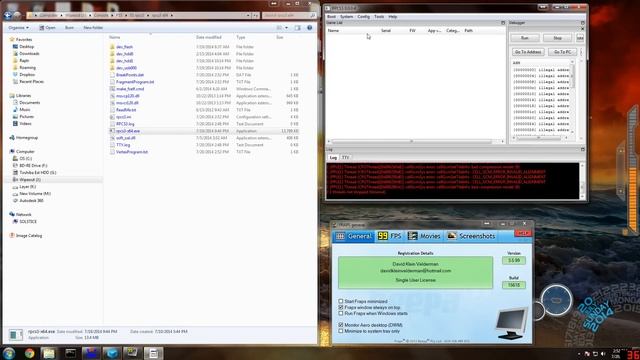The height and width of the screenshot is (360, 640).
Task: Select the RPCS3.log file
Action: [x=125, y=124]
